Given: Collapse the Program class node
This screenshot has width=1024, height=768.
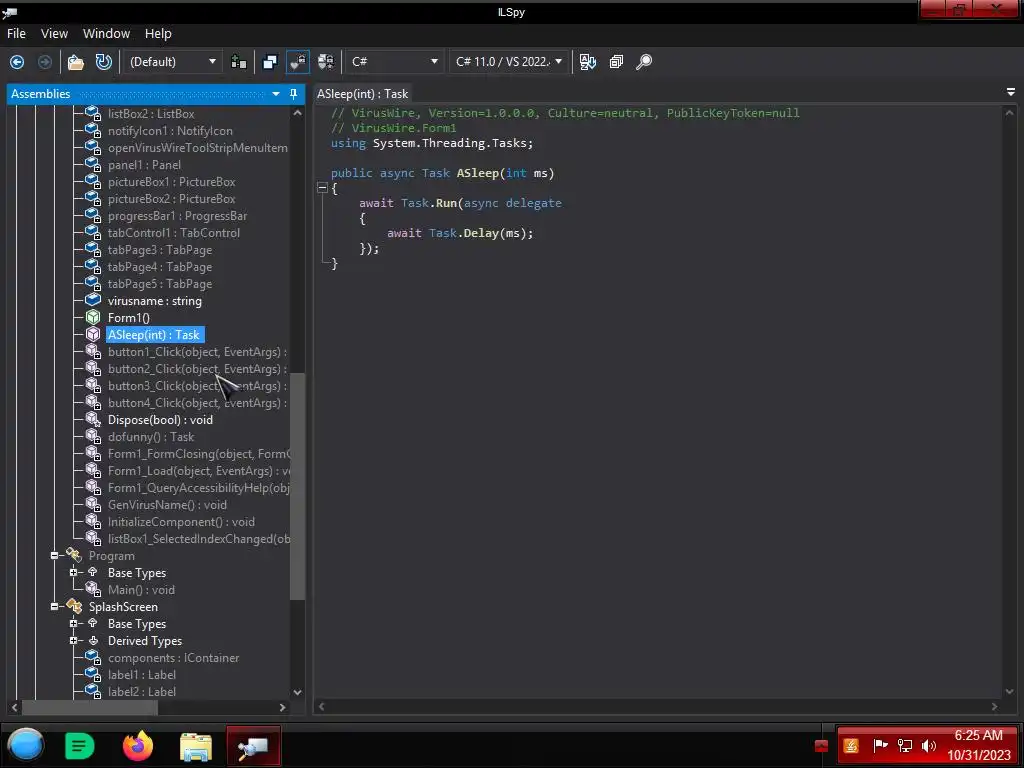Looking at the screenshot, I should coord(55,556).
